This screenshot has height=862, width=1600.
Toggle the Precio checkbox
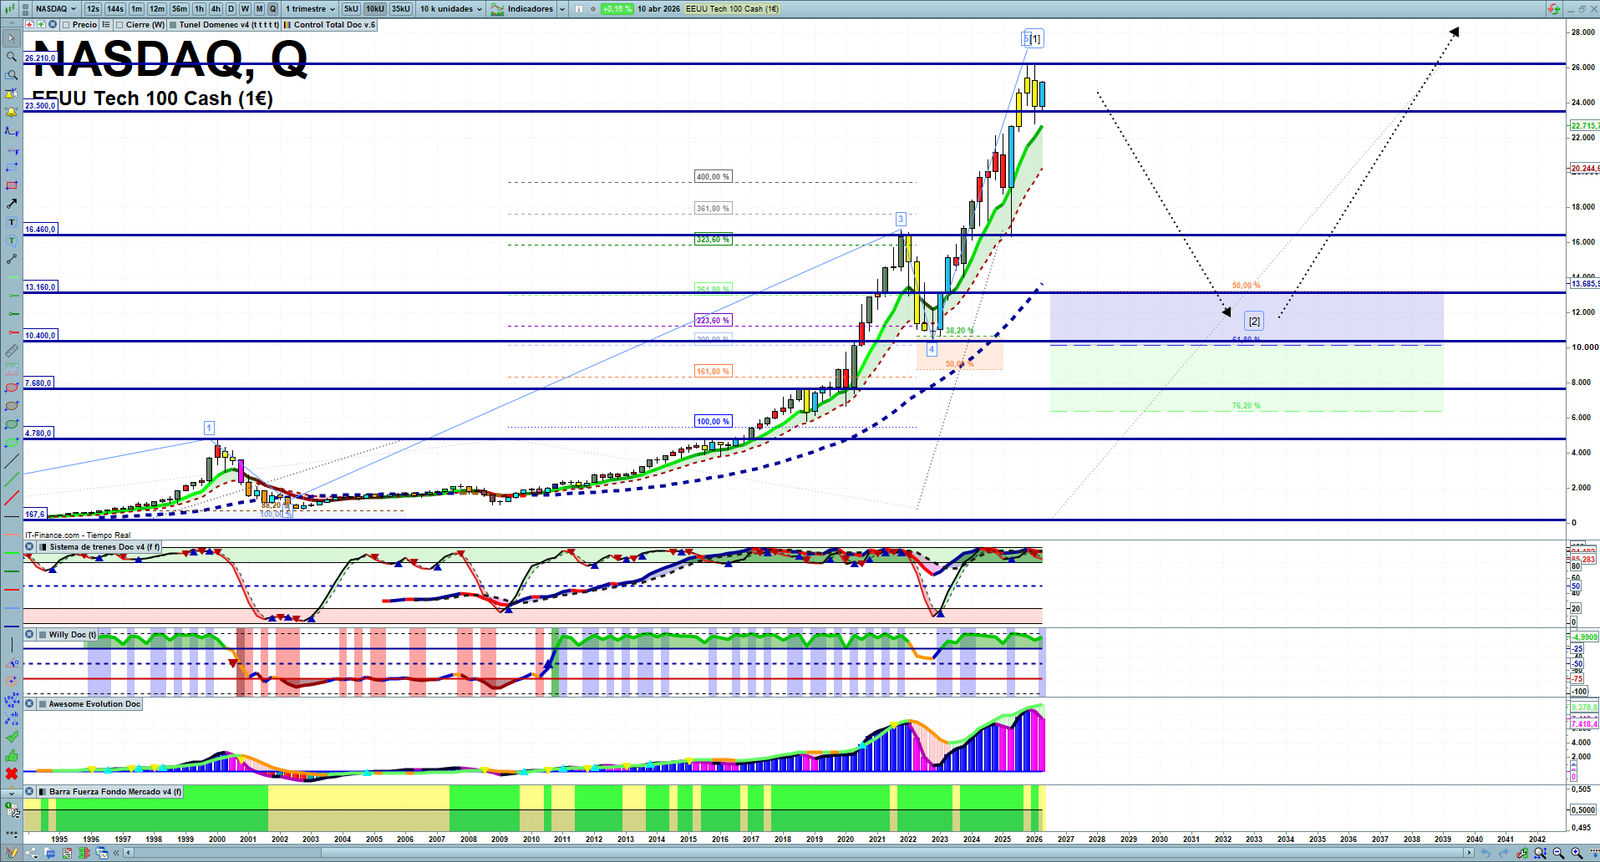[x=66, y=25]
